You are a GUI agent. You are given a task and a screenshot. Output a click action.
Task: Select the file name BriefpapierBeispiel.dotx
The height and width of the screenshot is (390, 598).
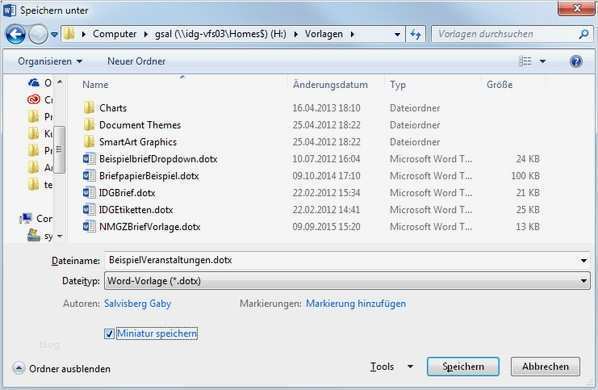tap(149, 176)
